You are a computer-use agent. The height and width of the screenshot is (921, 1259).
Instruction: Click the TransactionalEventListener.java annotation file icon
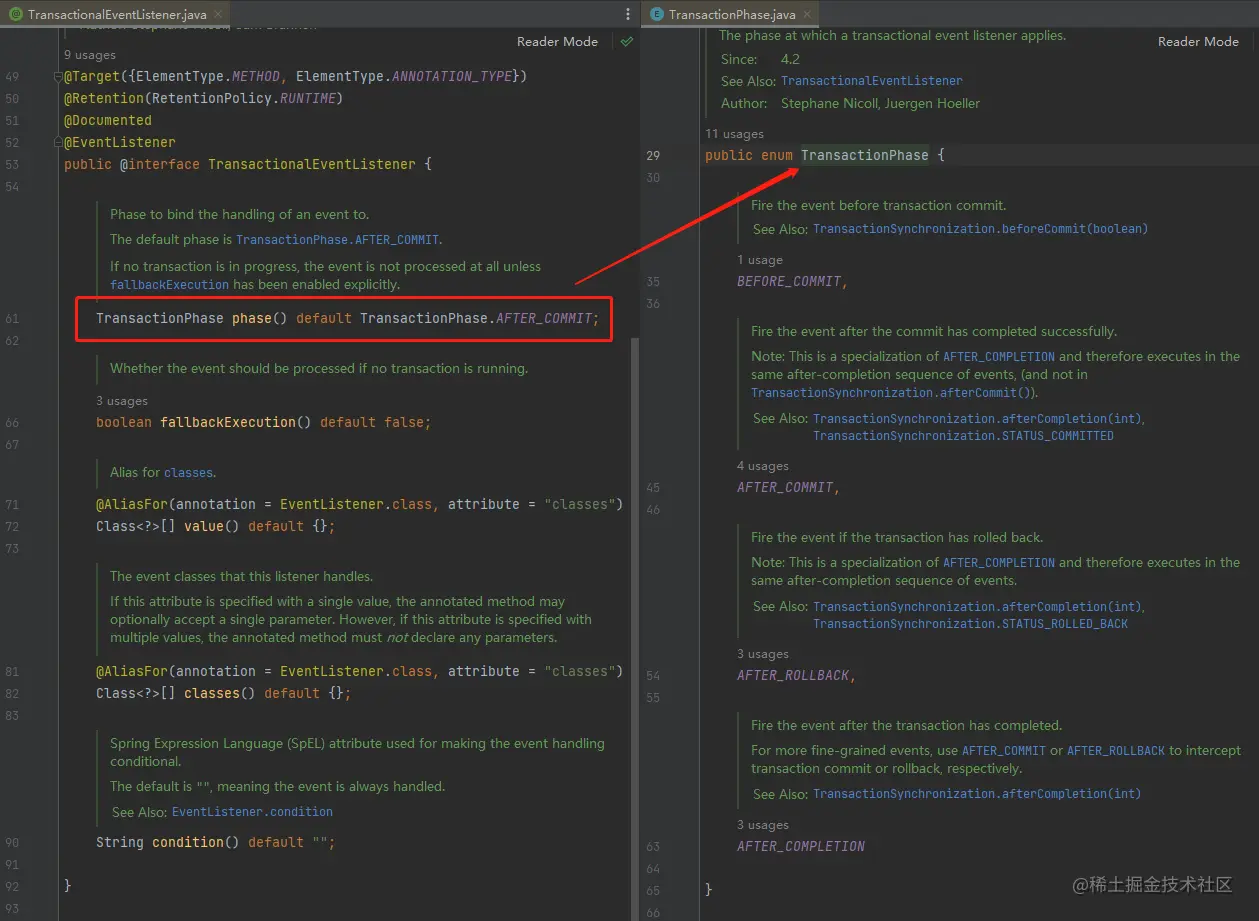[x=16, y=14]
